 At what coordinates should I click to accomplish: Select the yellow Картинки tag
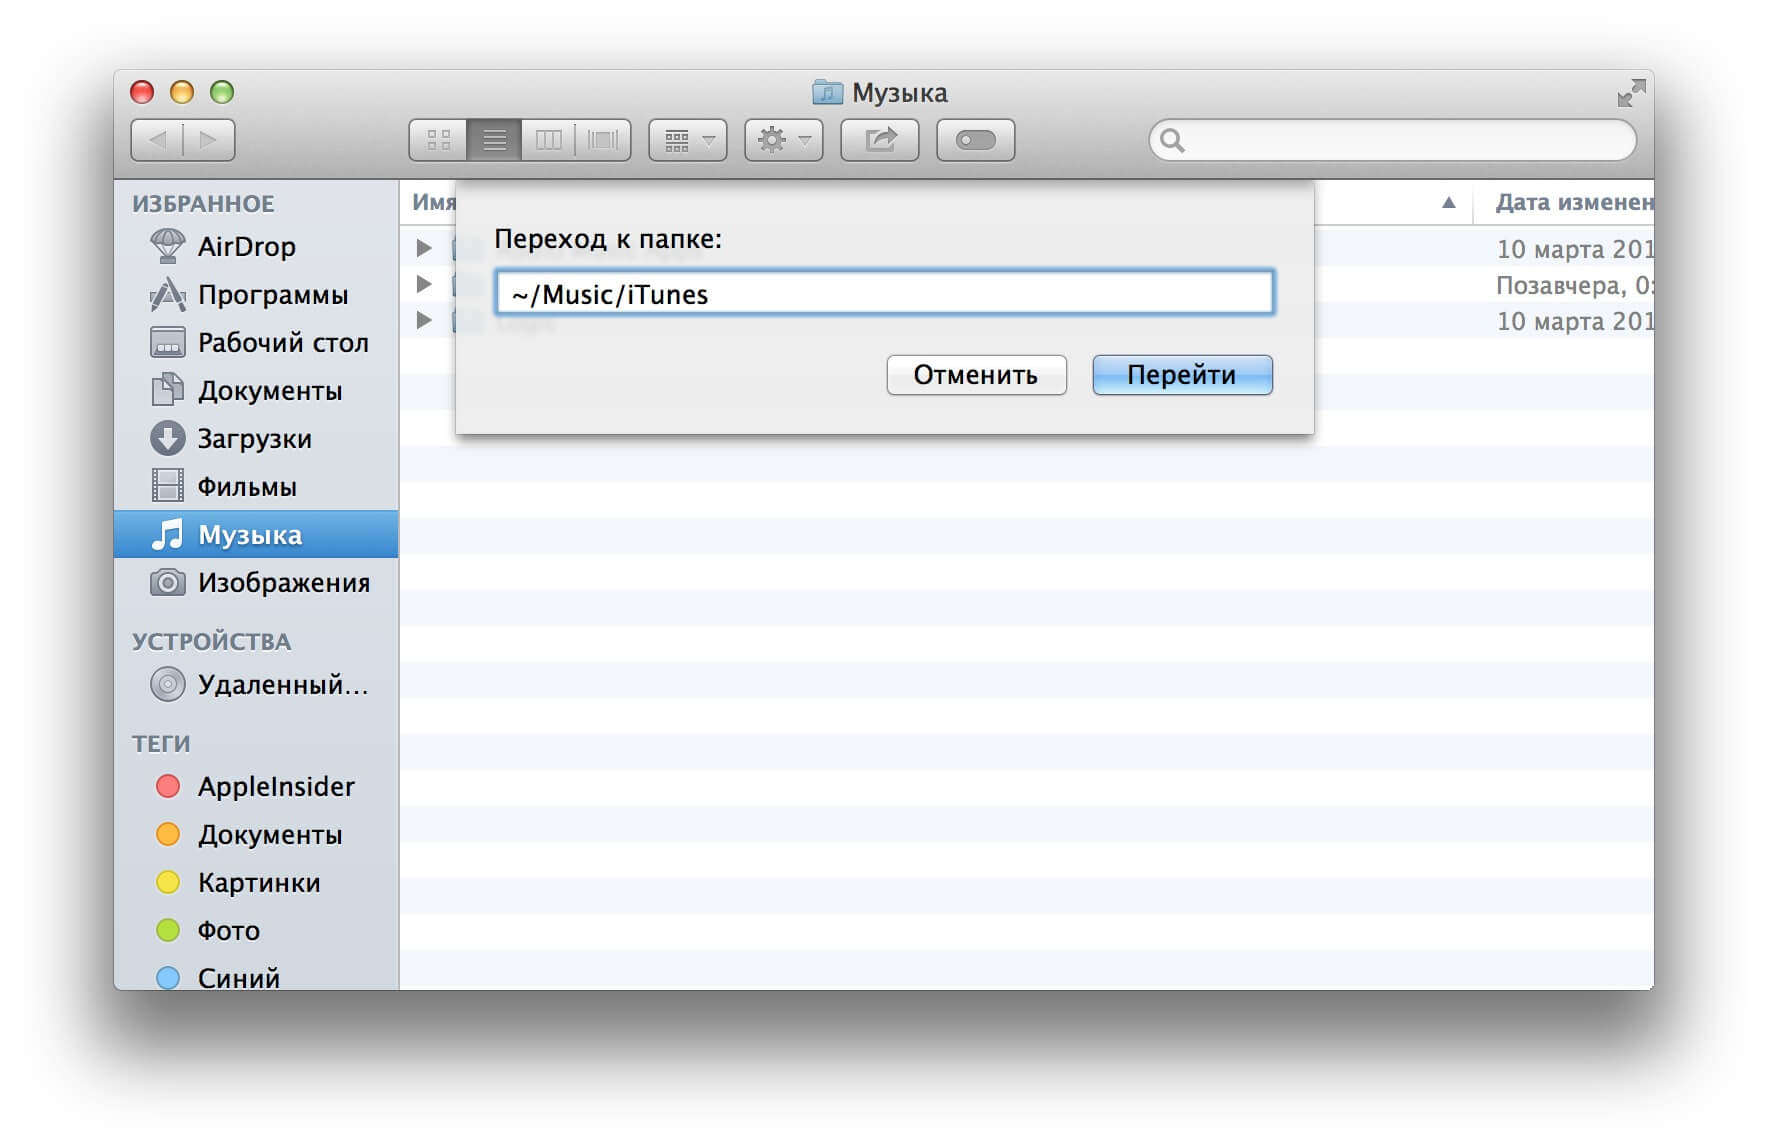point(256,882)
